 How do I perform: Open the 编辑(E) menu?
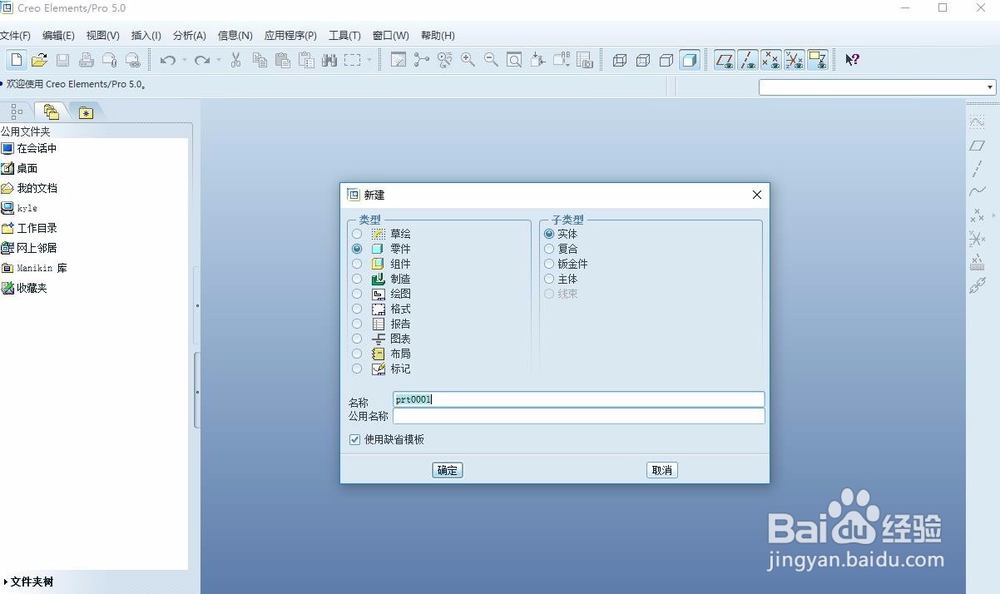[x=58, y=36]
